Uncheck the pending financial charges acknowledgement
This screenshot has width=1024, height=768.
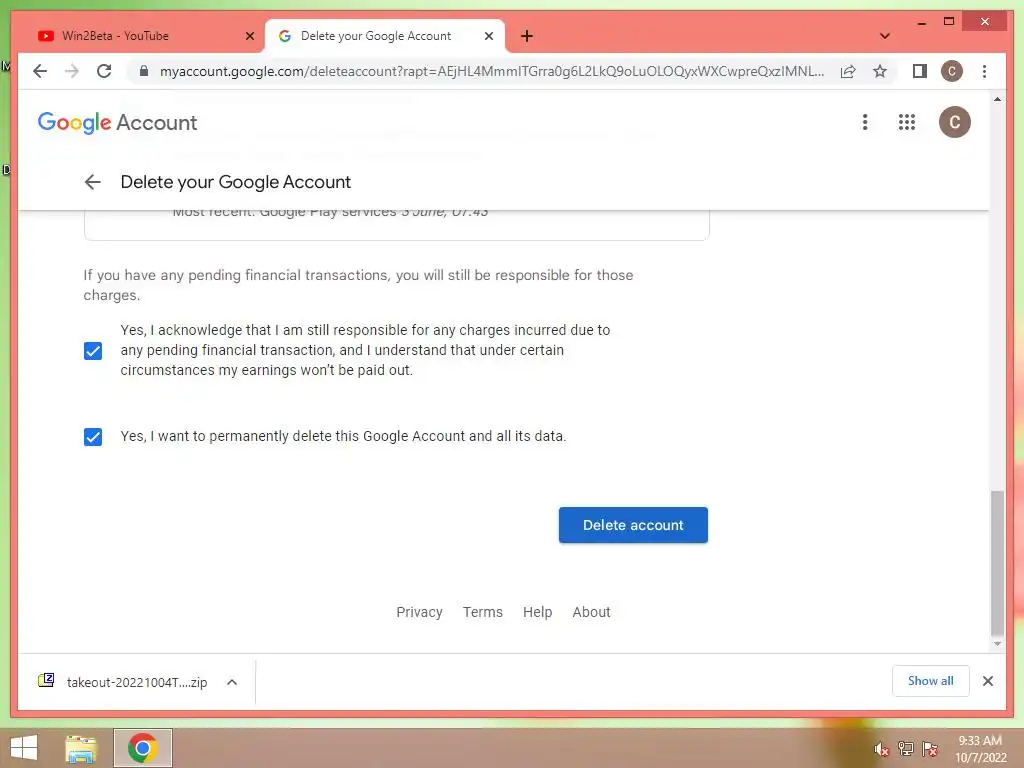point(93,351)
